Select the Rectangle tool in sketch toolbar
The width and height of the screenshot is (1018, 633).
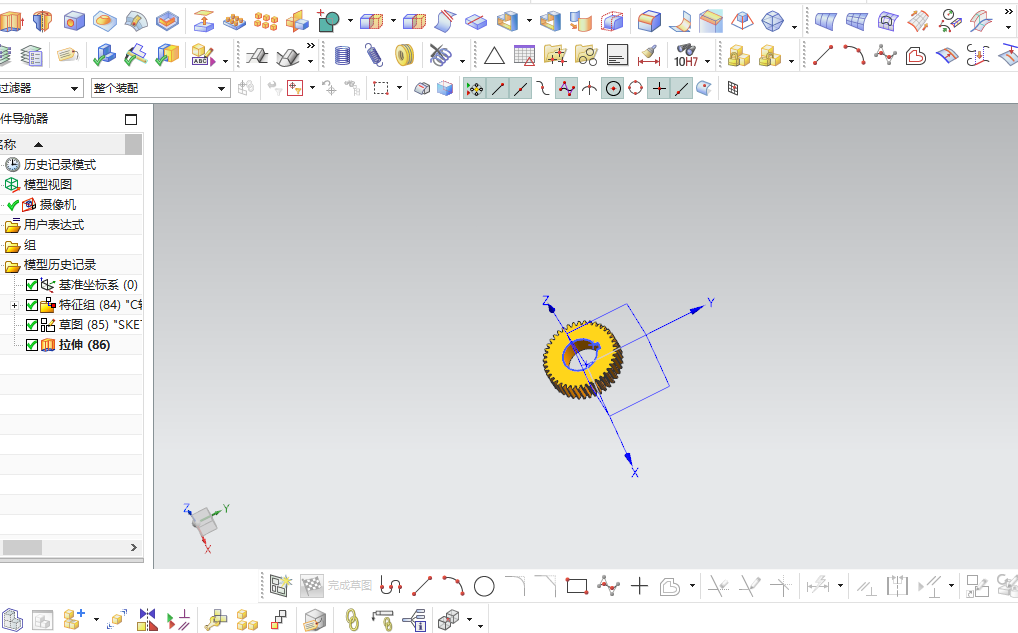click(577, 586)
